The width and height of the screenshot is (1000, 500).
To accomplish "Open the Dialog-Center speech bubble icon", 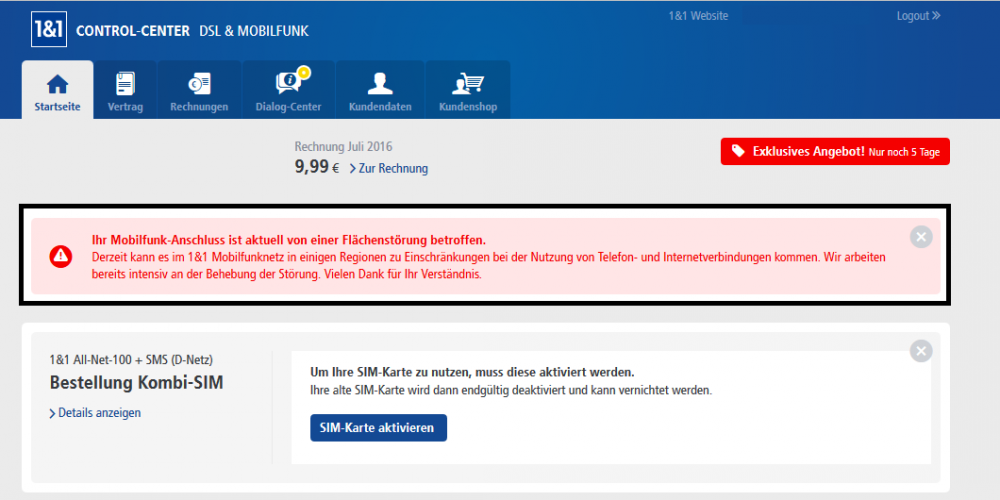I will [287, 83].
